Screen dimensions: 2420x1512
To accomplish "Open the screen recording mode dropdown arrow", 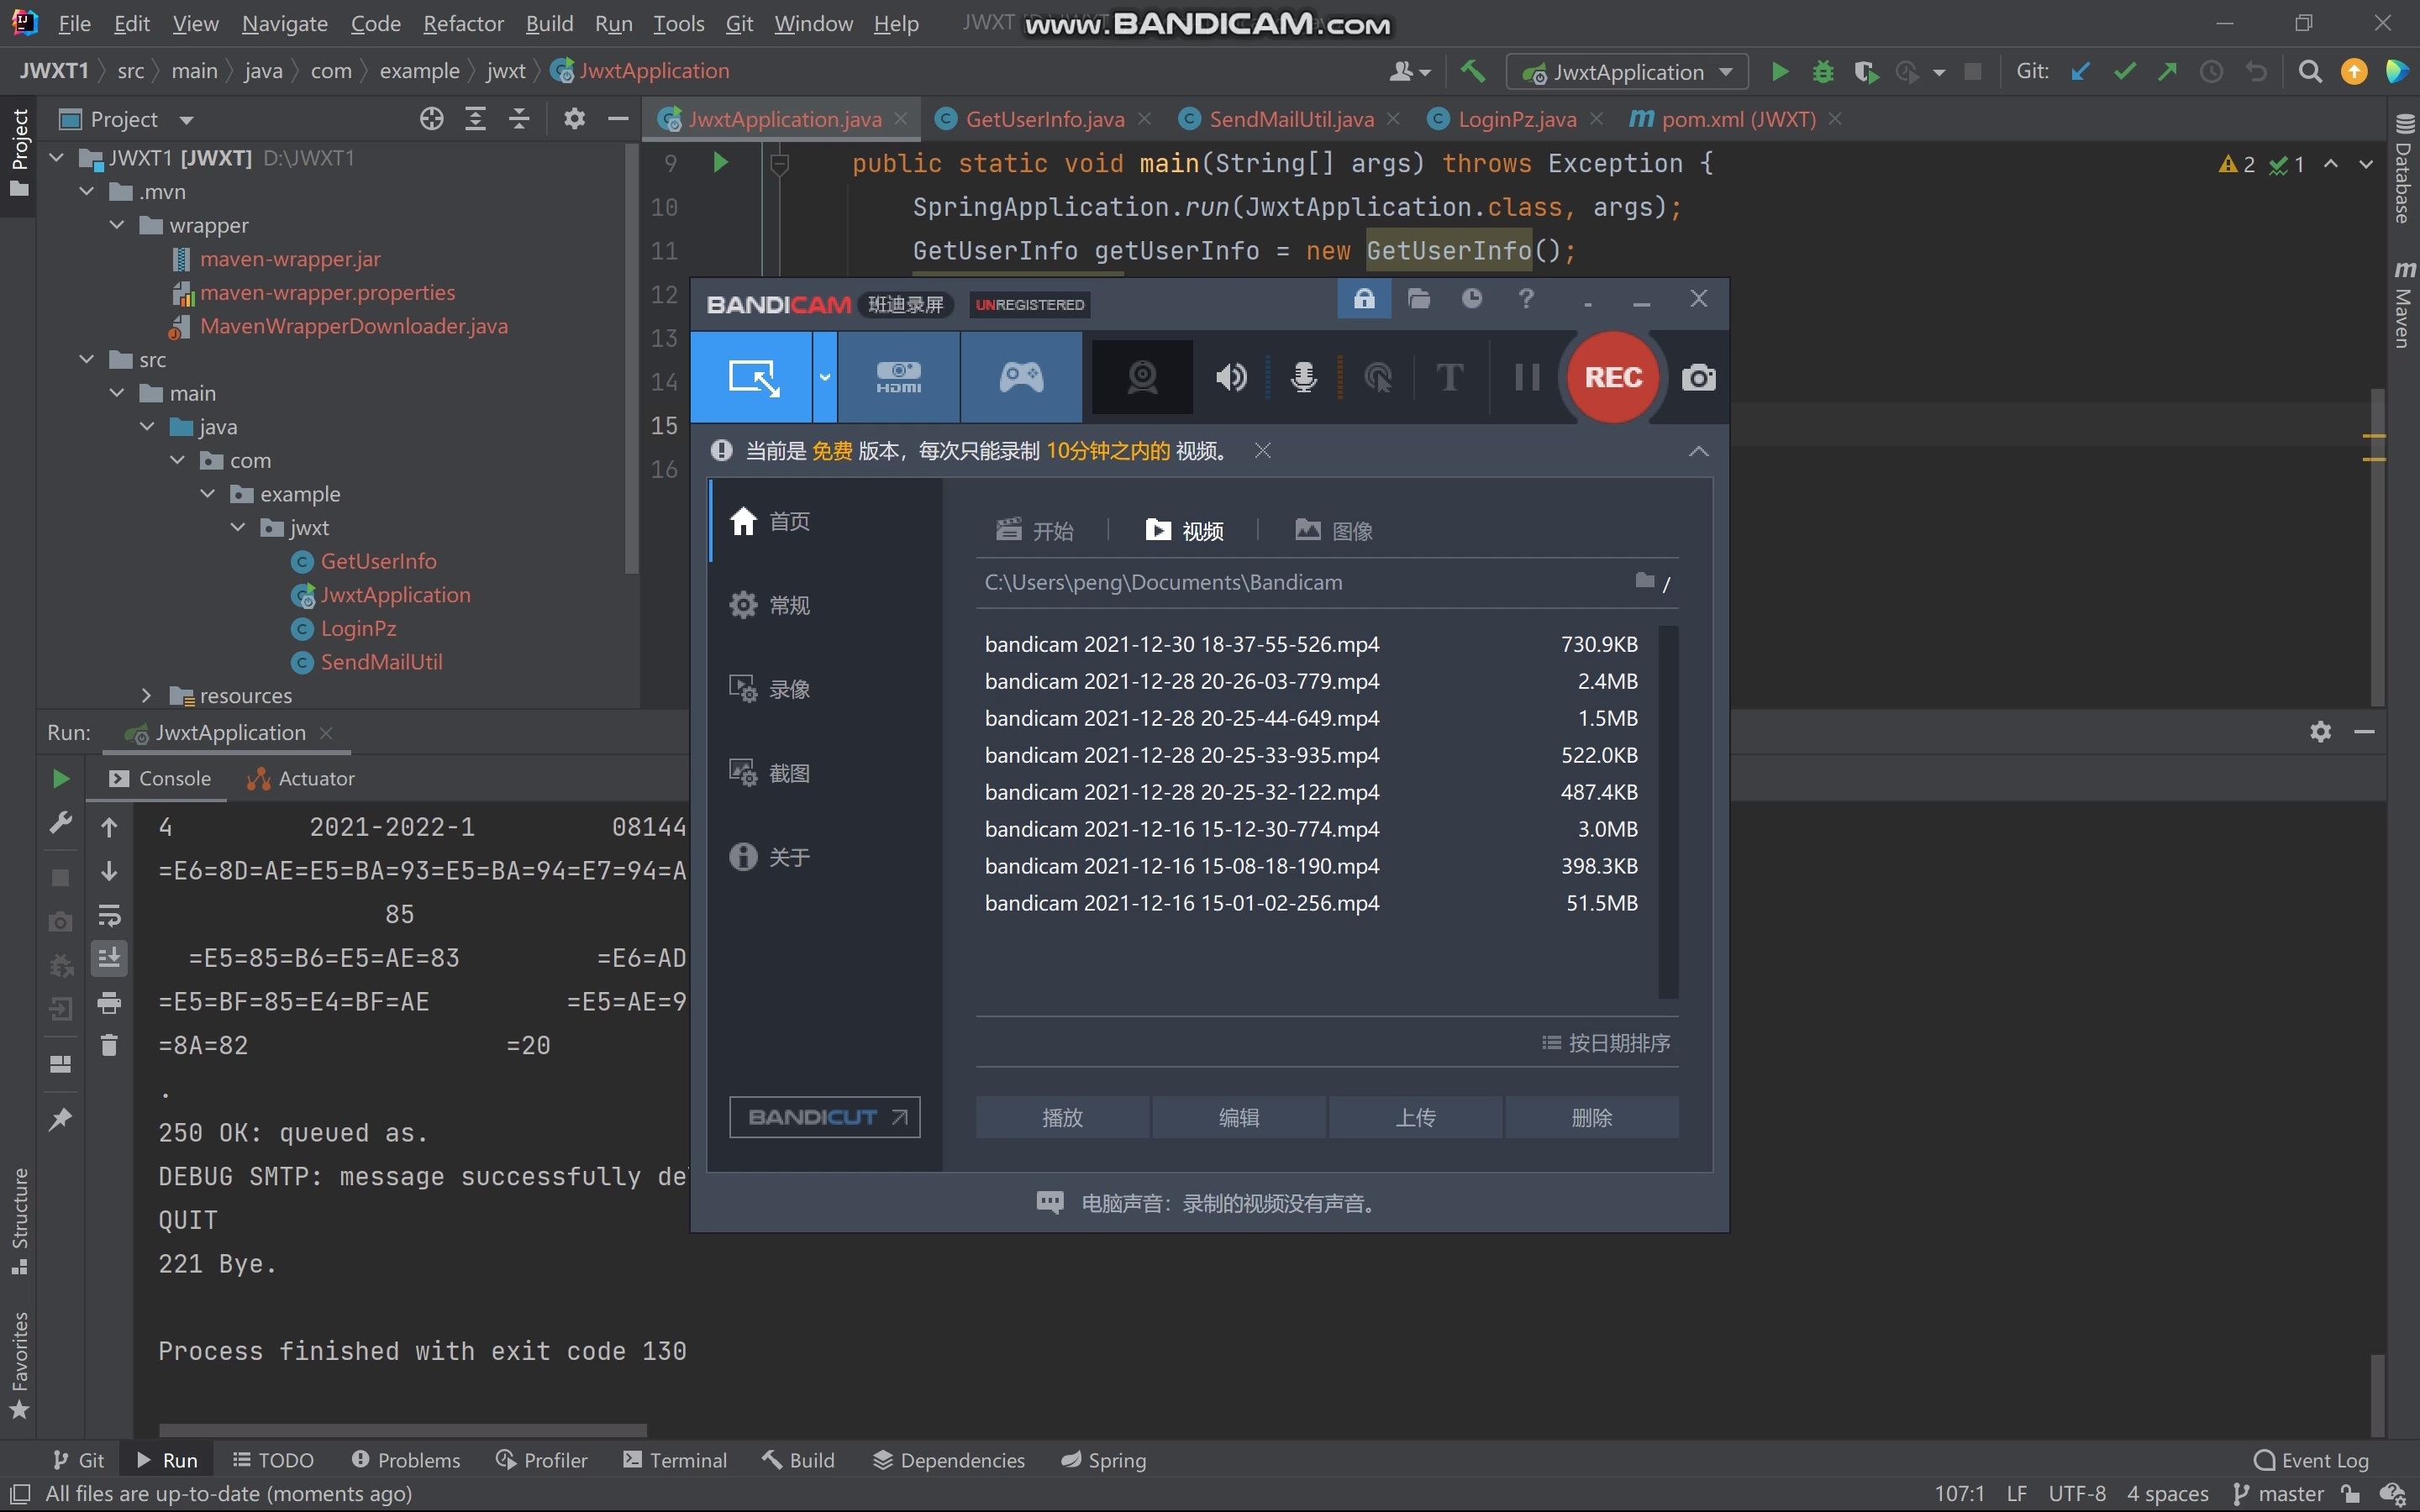I will pyautogui.click(x=825, y=377).
